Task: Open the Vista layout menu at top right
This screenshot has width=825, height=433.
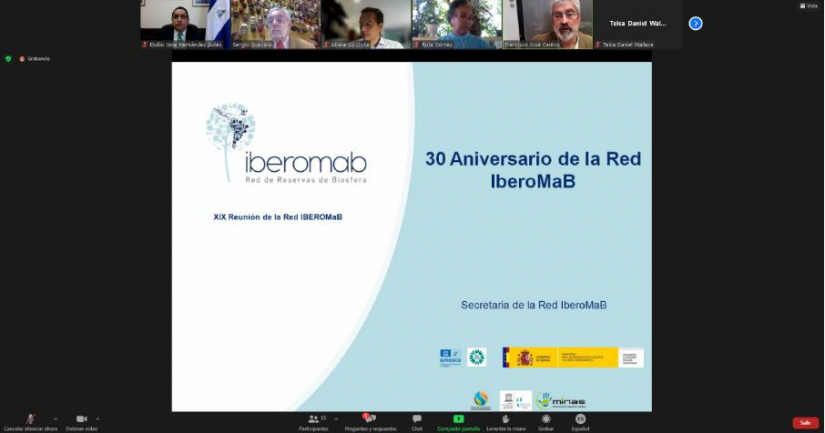Action: (809, 6)
